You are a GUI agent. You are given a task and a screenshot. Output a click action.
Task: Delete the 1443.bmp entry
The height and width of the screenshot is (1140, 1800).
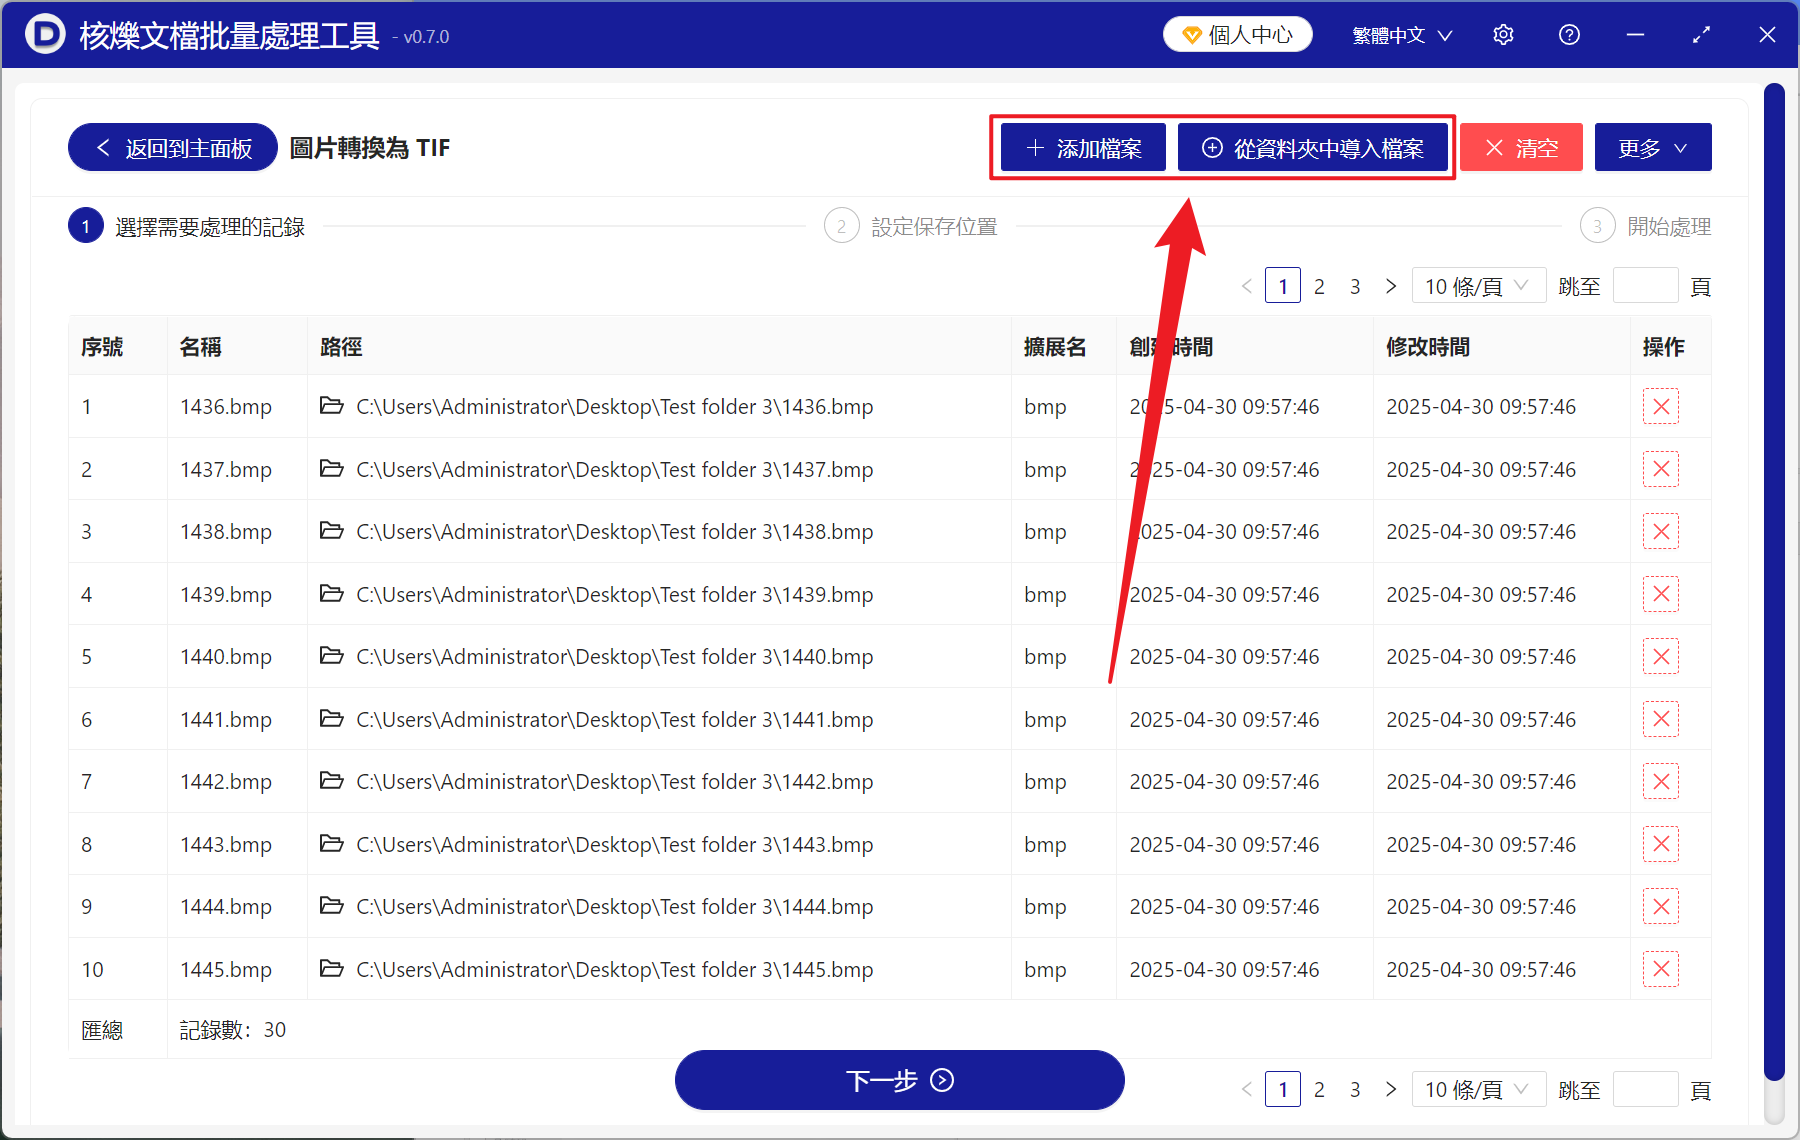pyautogui.click(x=1660, y=844)
